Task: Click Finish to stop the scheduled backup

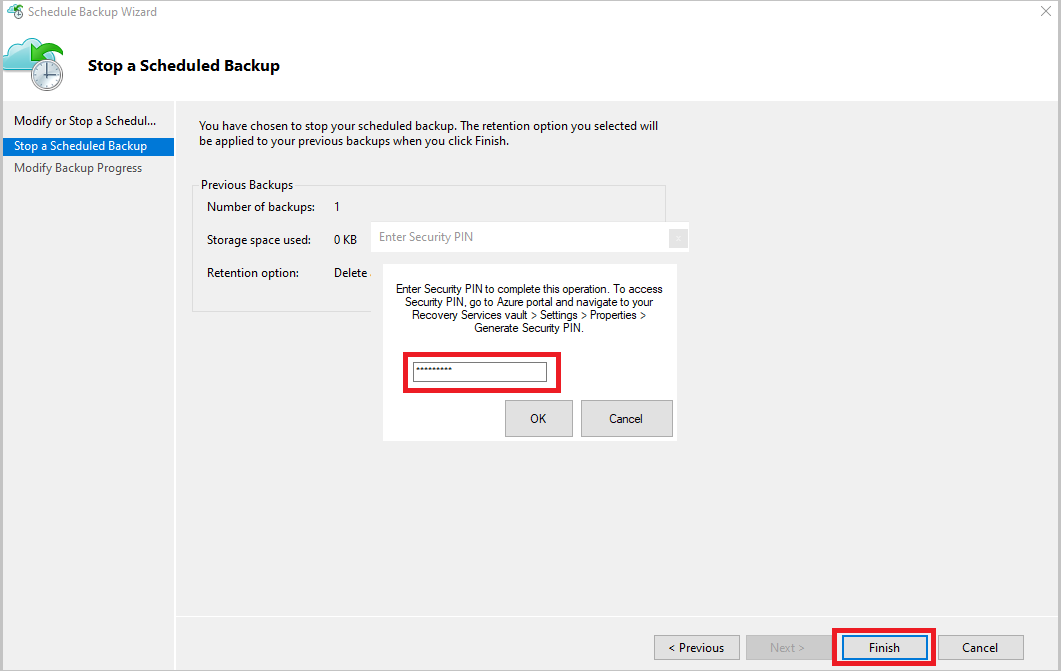Action: pos(883,647)
